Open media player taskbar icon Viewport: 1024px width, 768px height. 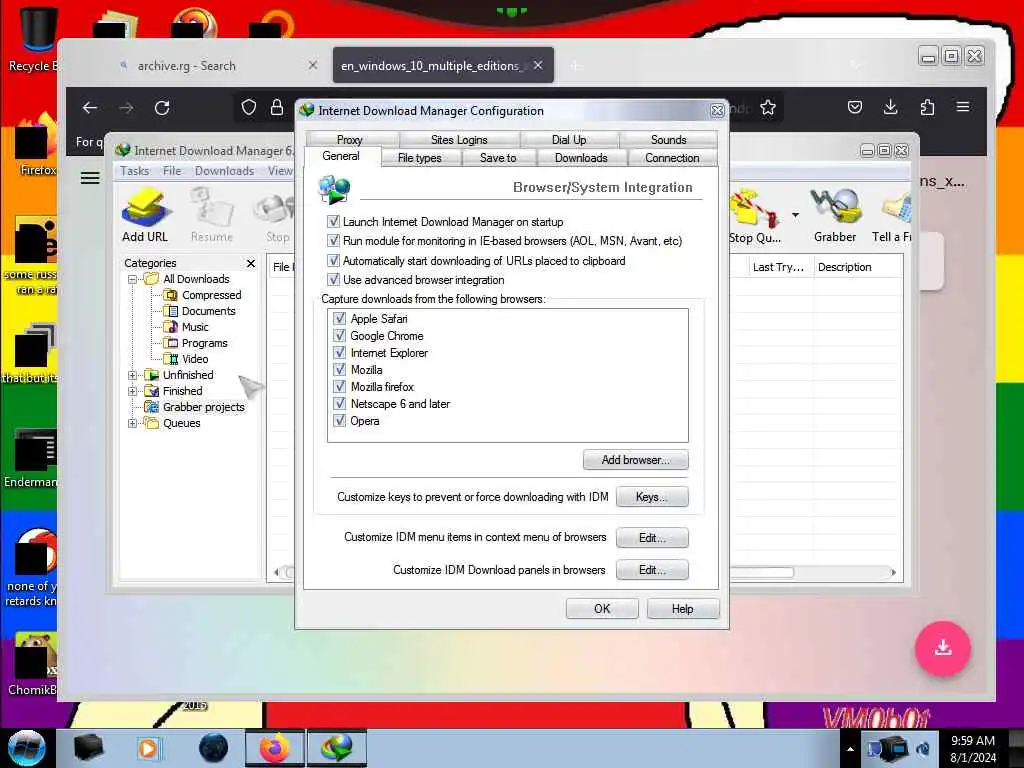coord(148,748)
